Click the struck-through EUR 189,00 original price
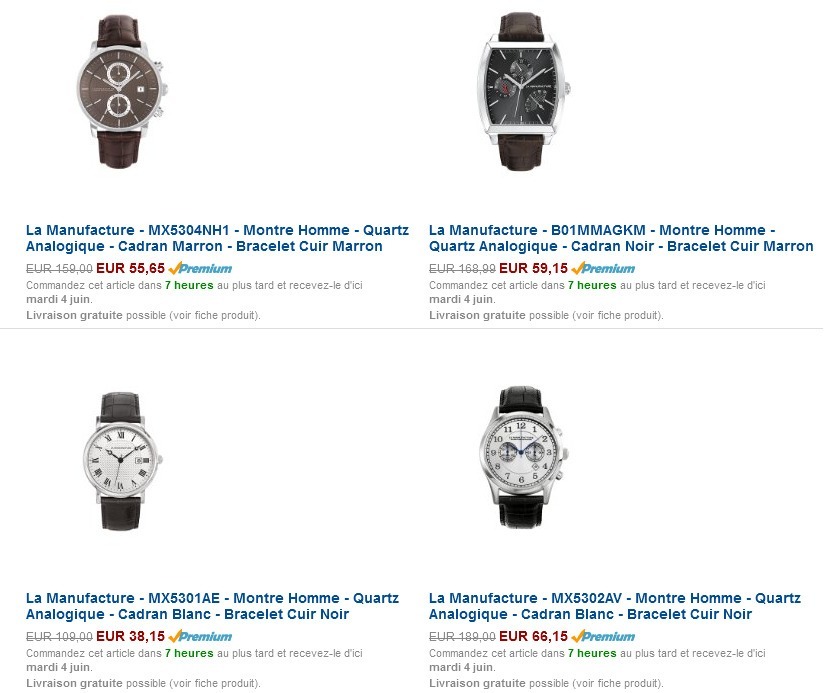This screenshot has height=693, width=833. point(462,637)
